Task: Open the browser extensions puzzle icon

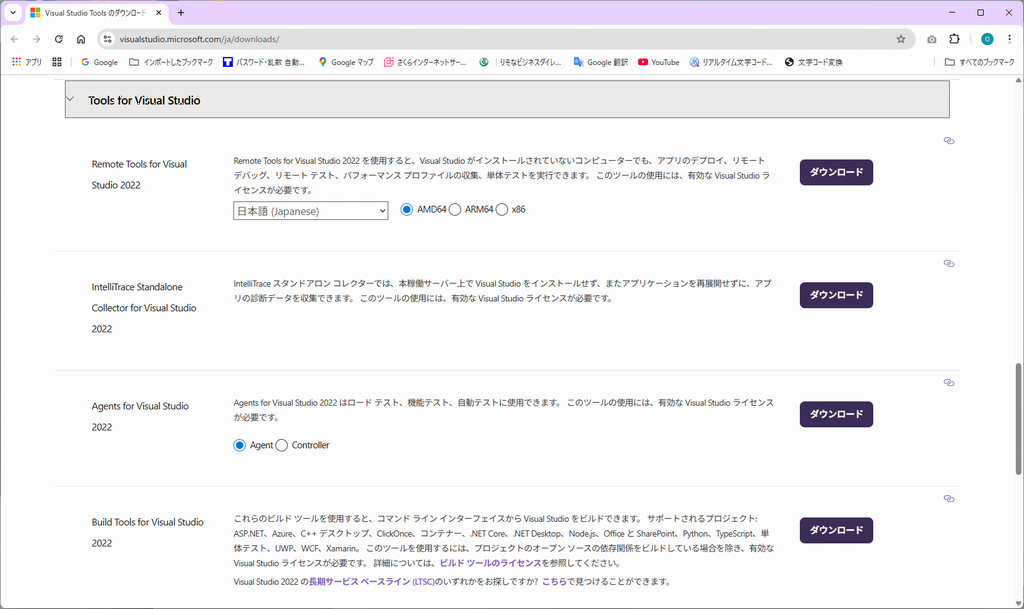Action: (954, 39)
